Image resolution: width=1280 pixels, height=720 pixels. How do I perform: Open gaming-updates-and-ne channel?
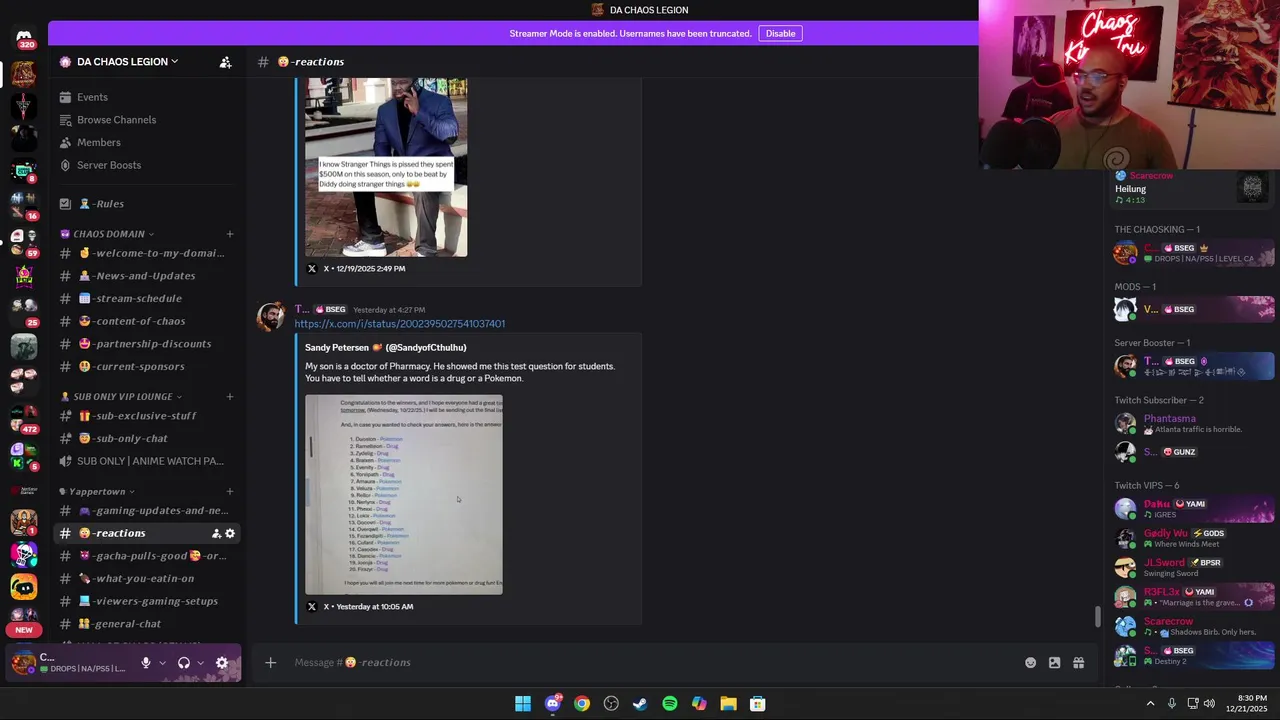click(145, 511)
